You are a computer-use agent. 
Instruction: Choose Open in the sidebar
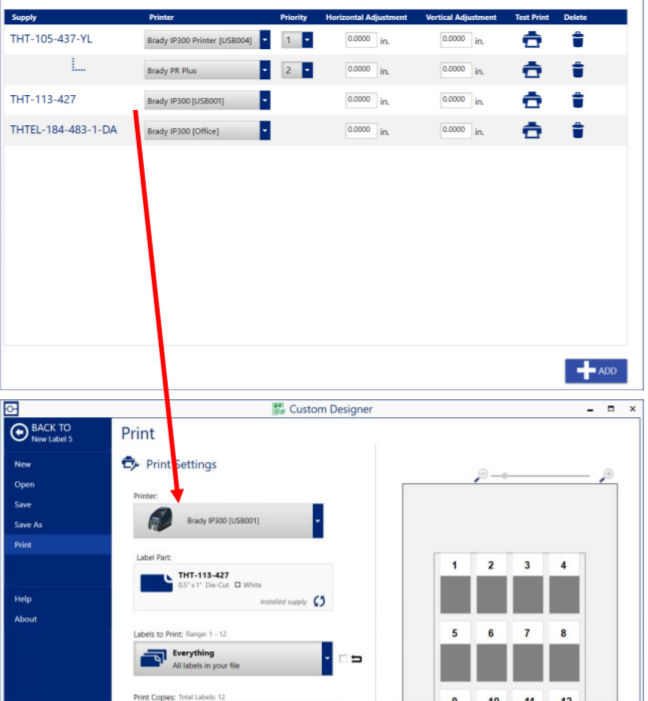click(x=24, y=484)
